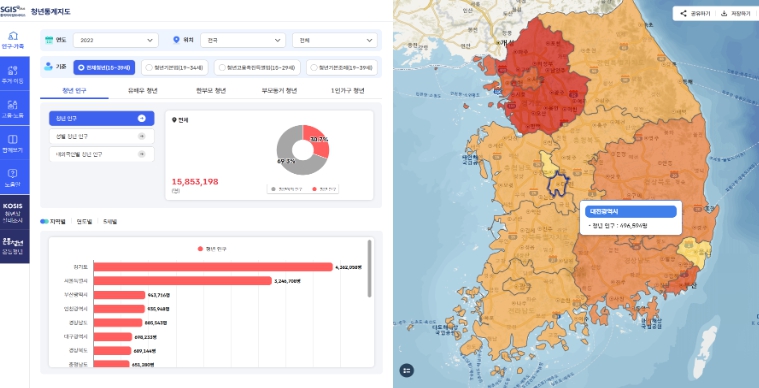Click the 저장하기 download icon on map
Image resolution: width=759 pixels, height=388 pixels.
[724, 14]
